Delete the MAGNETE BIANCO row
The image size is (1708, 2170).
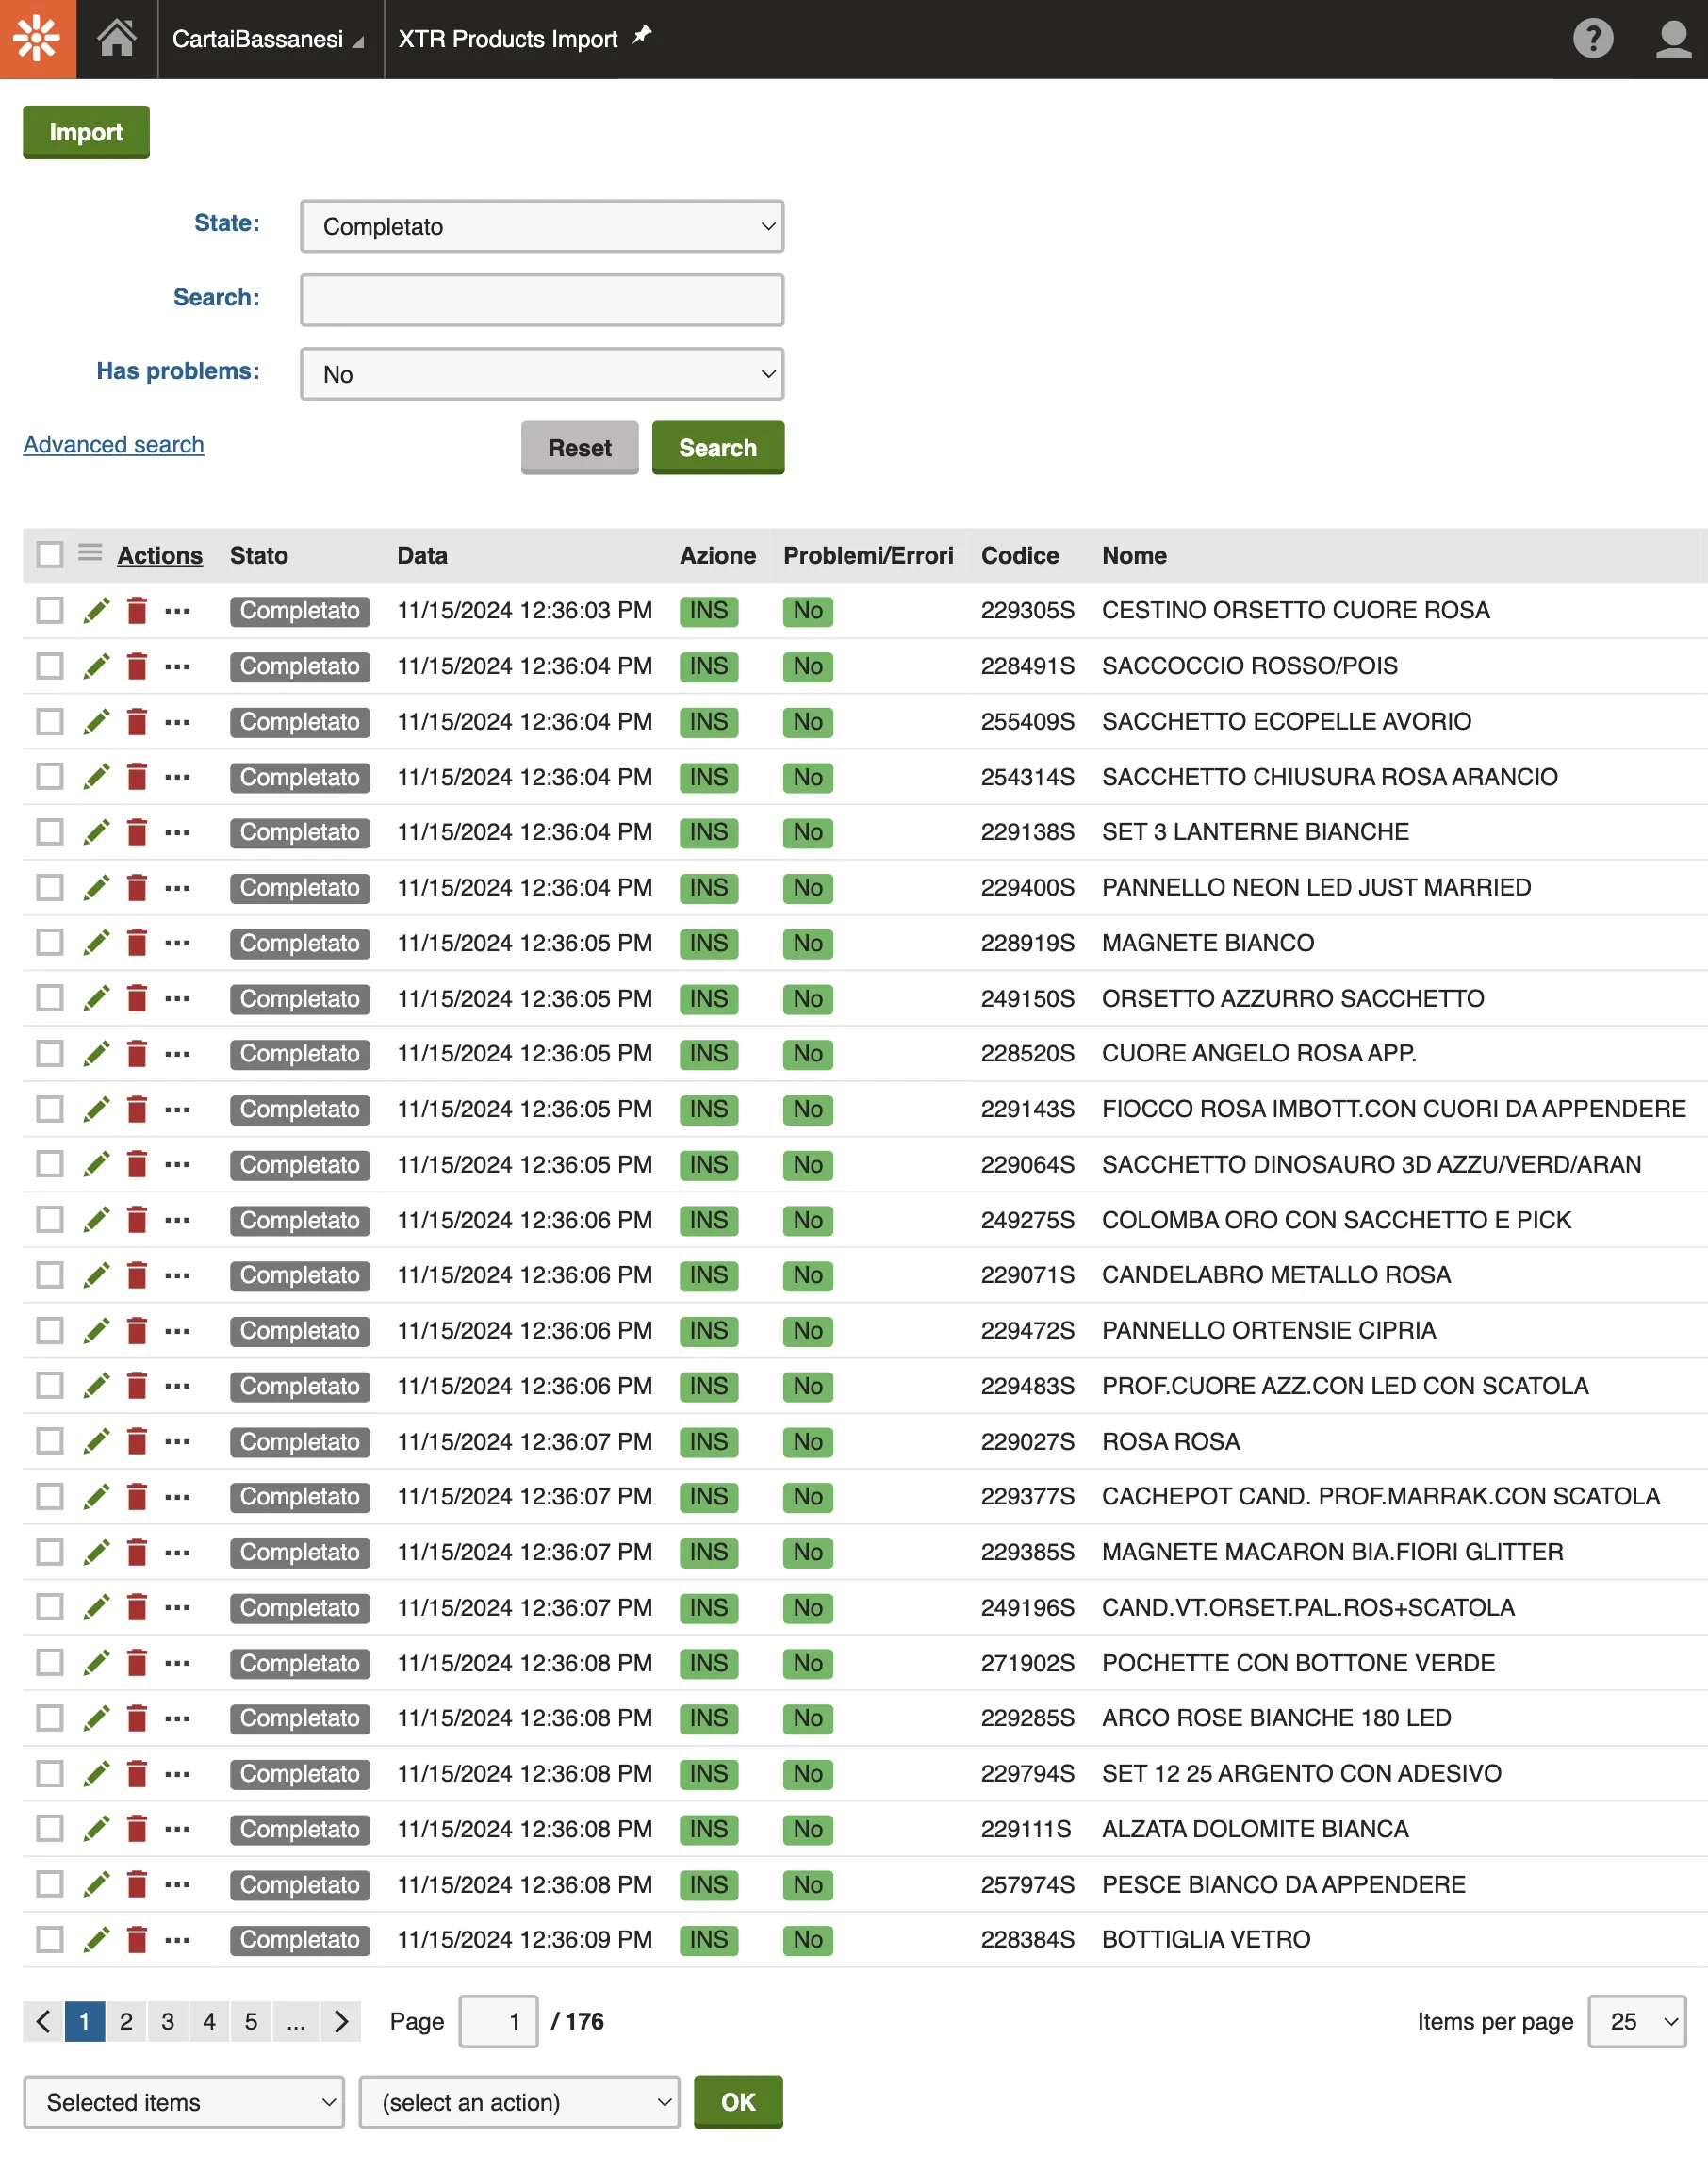click(x=137, y=943)
